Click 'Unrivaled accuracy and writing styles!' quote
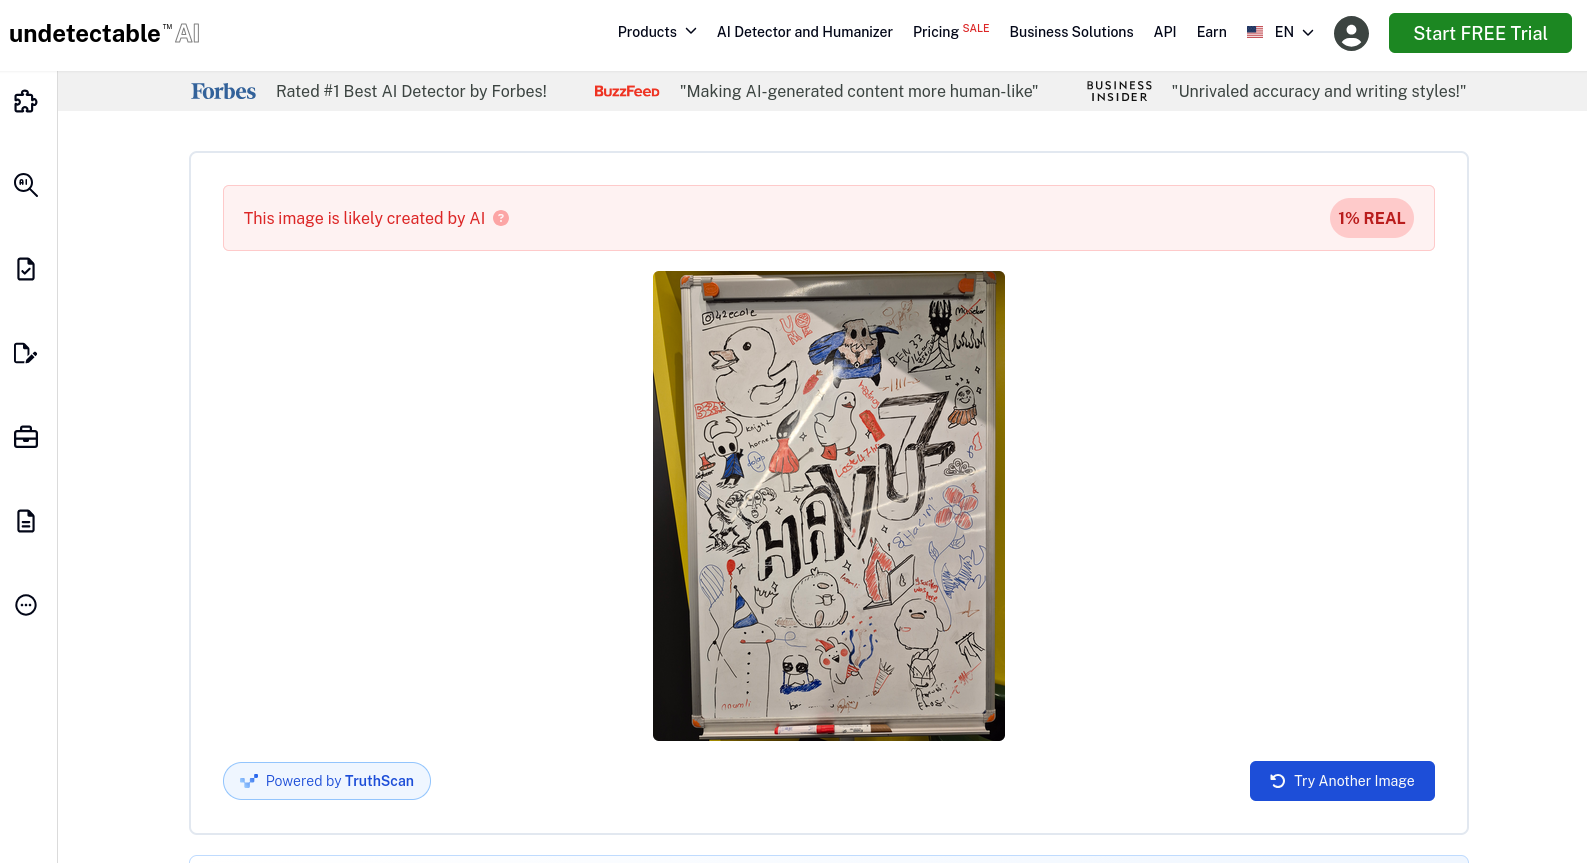Image resolution: width=1587 pixels, height=863 pixels. [x=1319, y=91]
